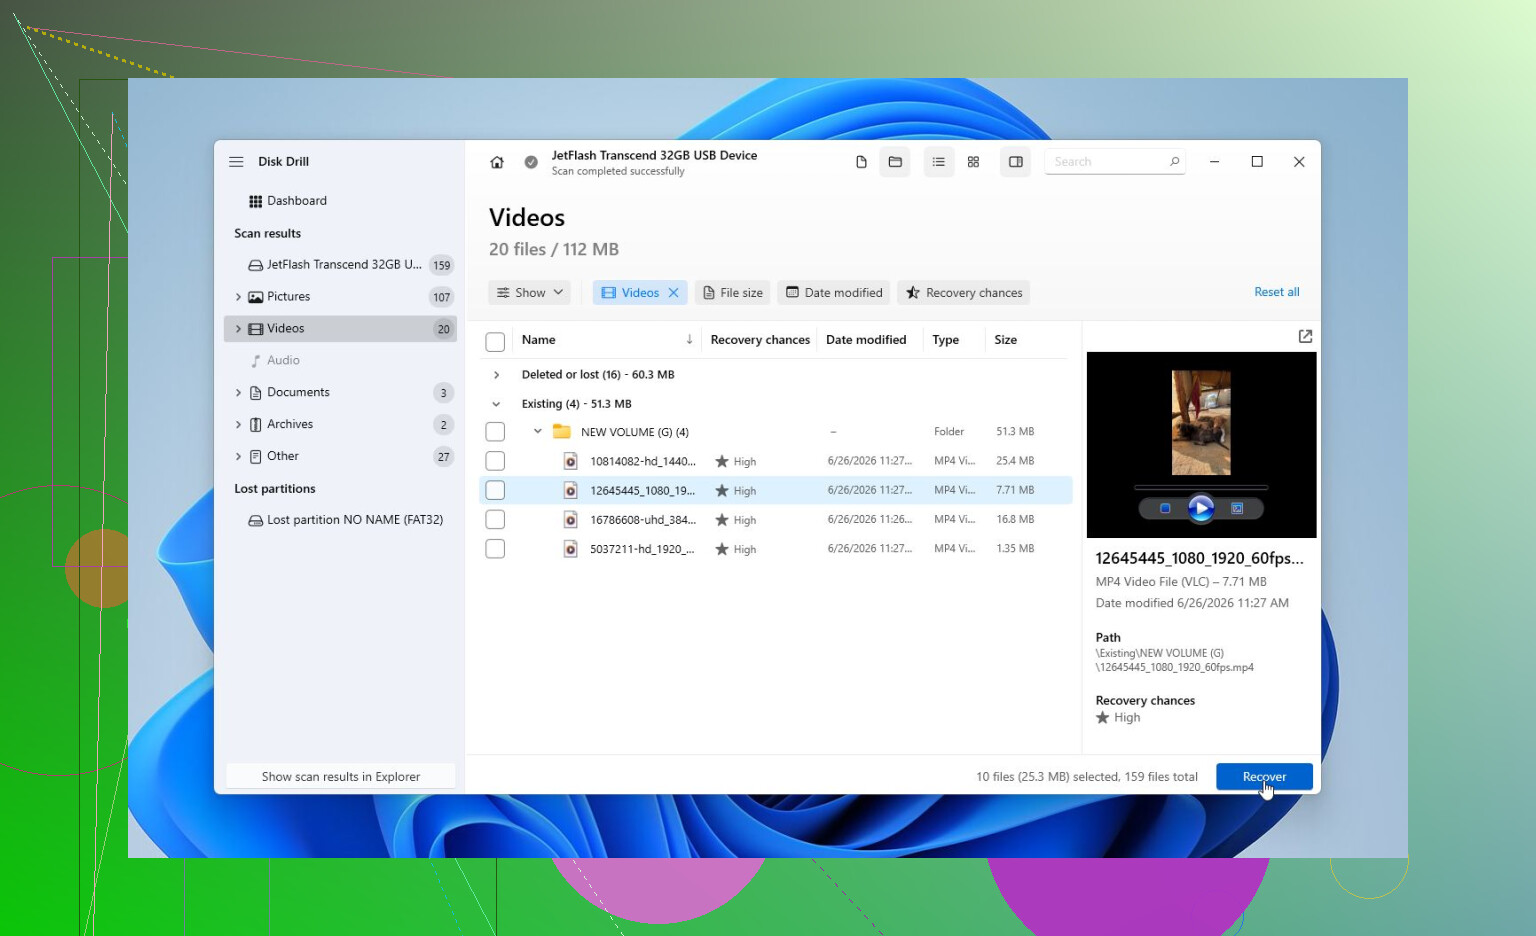Expand the Archives sidebar chevron
Screen dimensions: 1536x936
click(238, 425)
